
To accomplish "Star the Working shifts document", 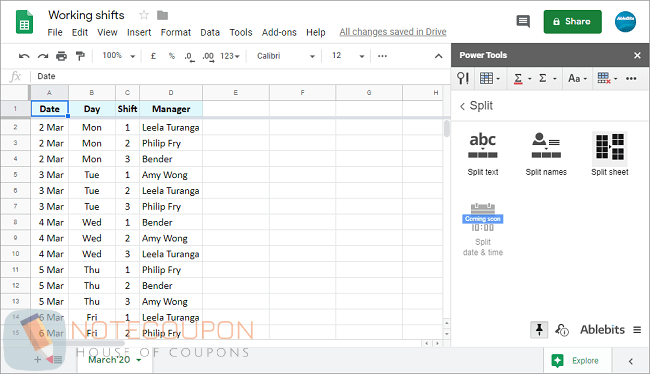I will pyautogui.click(x=144, y=15).
